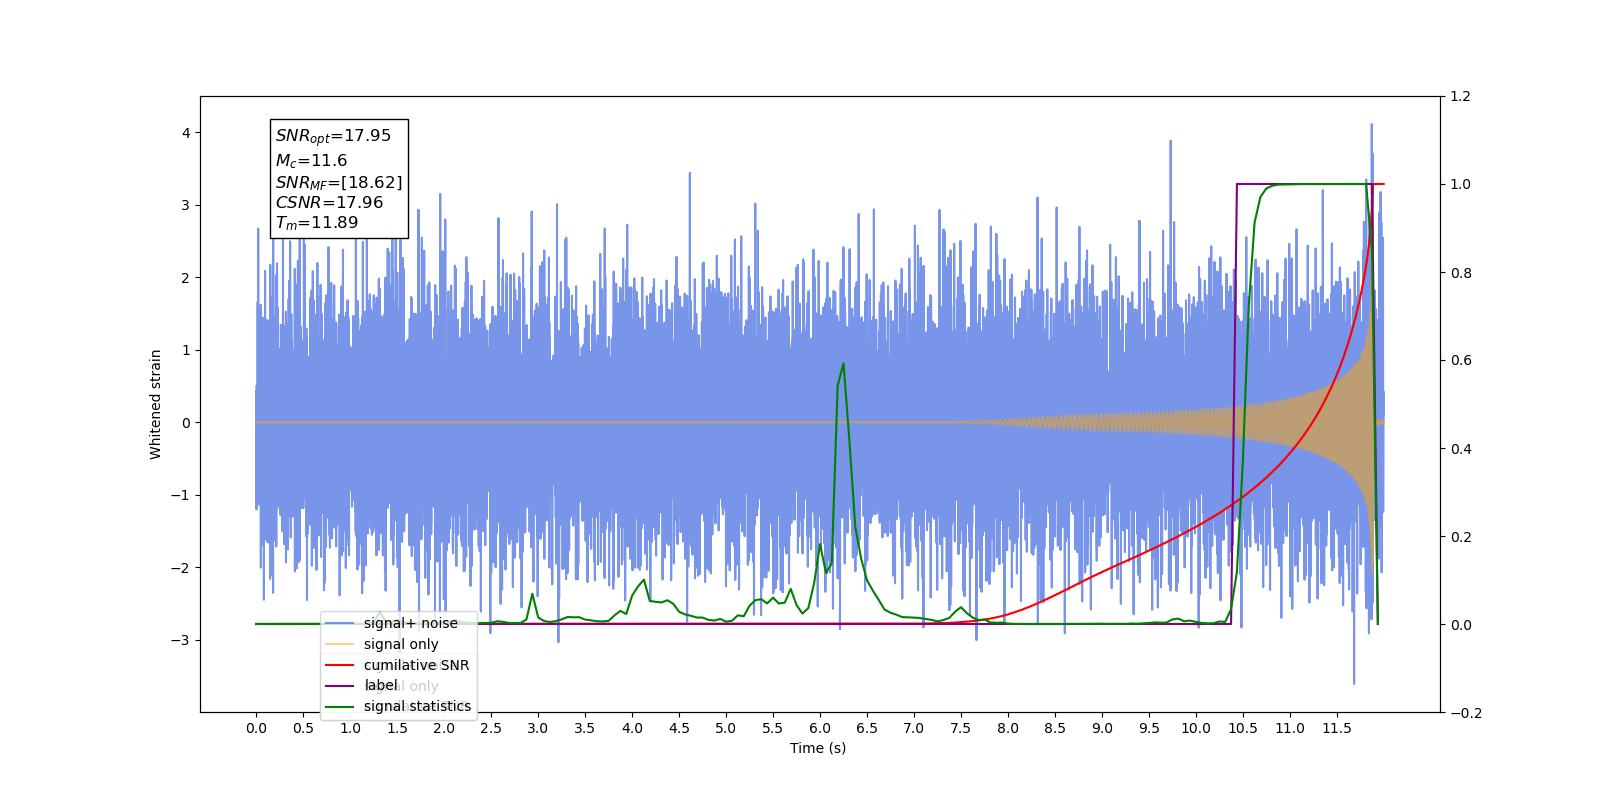Click the green line sample in legend
The height and width of the screenshot is (800, 1600).
[340, 706]
